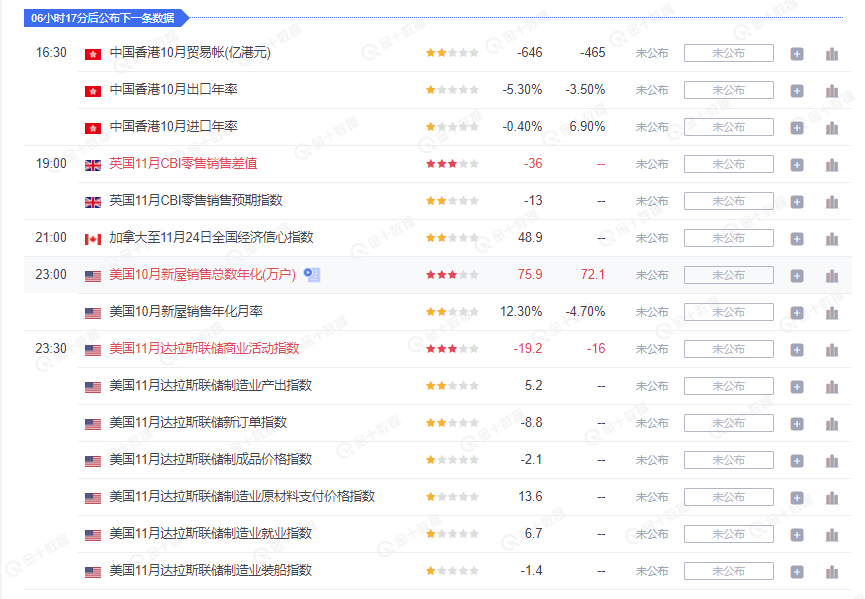Open chart icon for 达拉斯联储商业活动指数 row

pos(832,350)
